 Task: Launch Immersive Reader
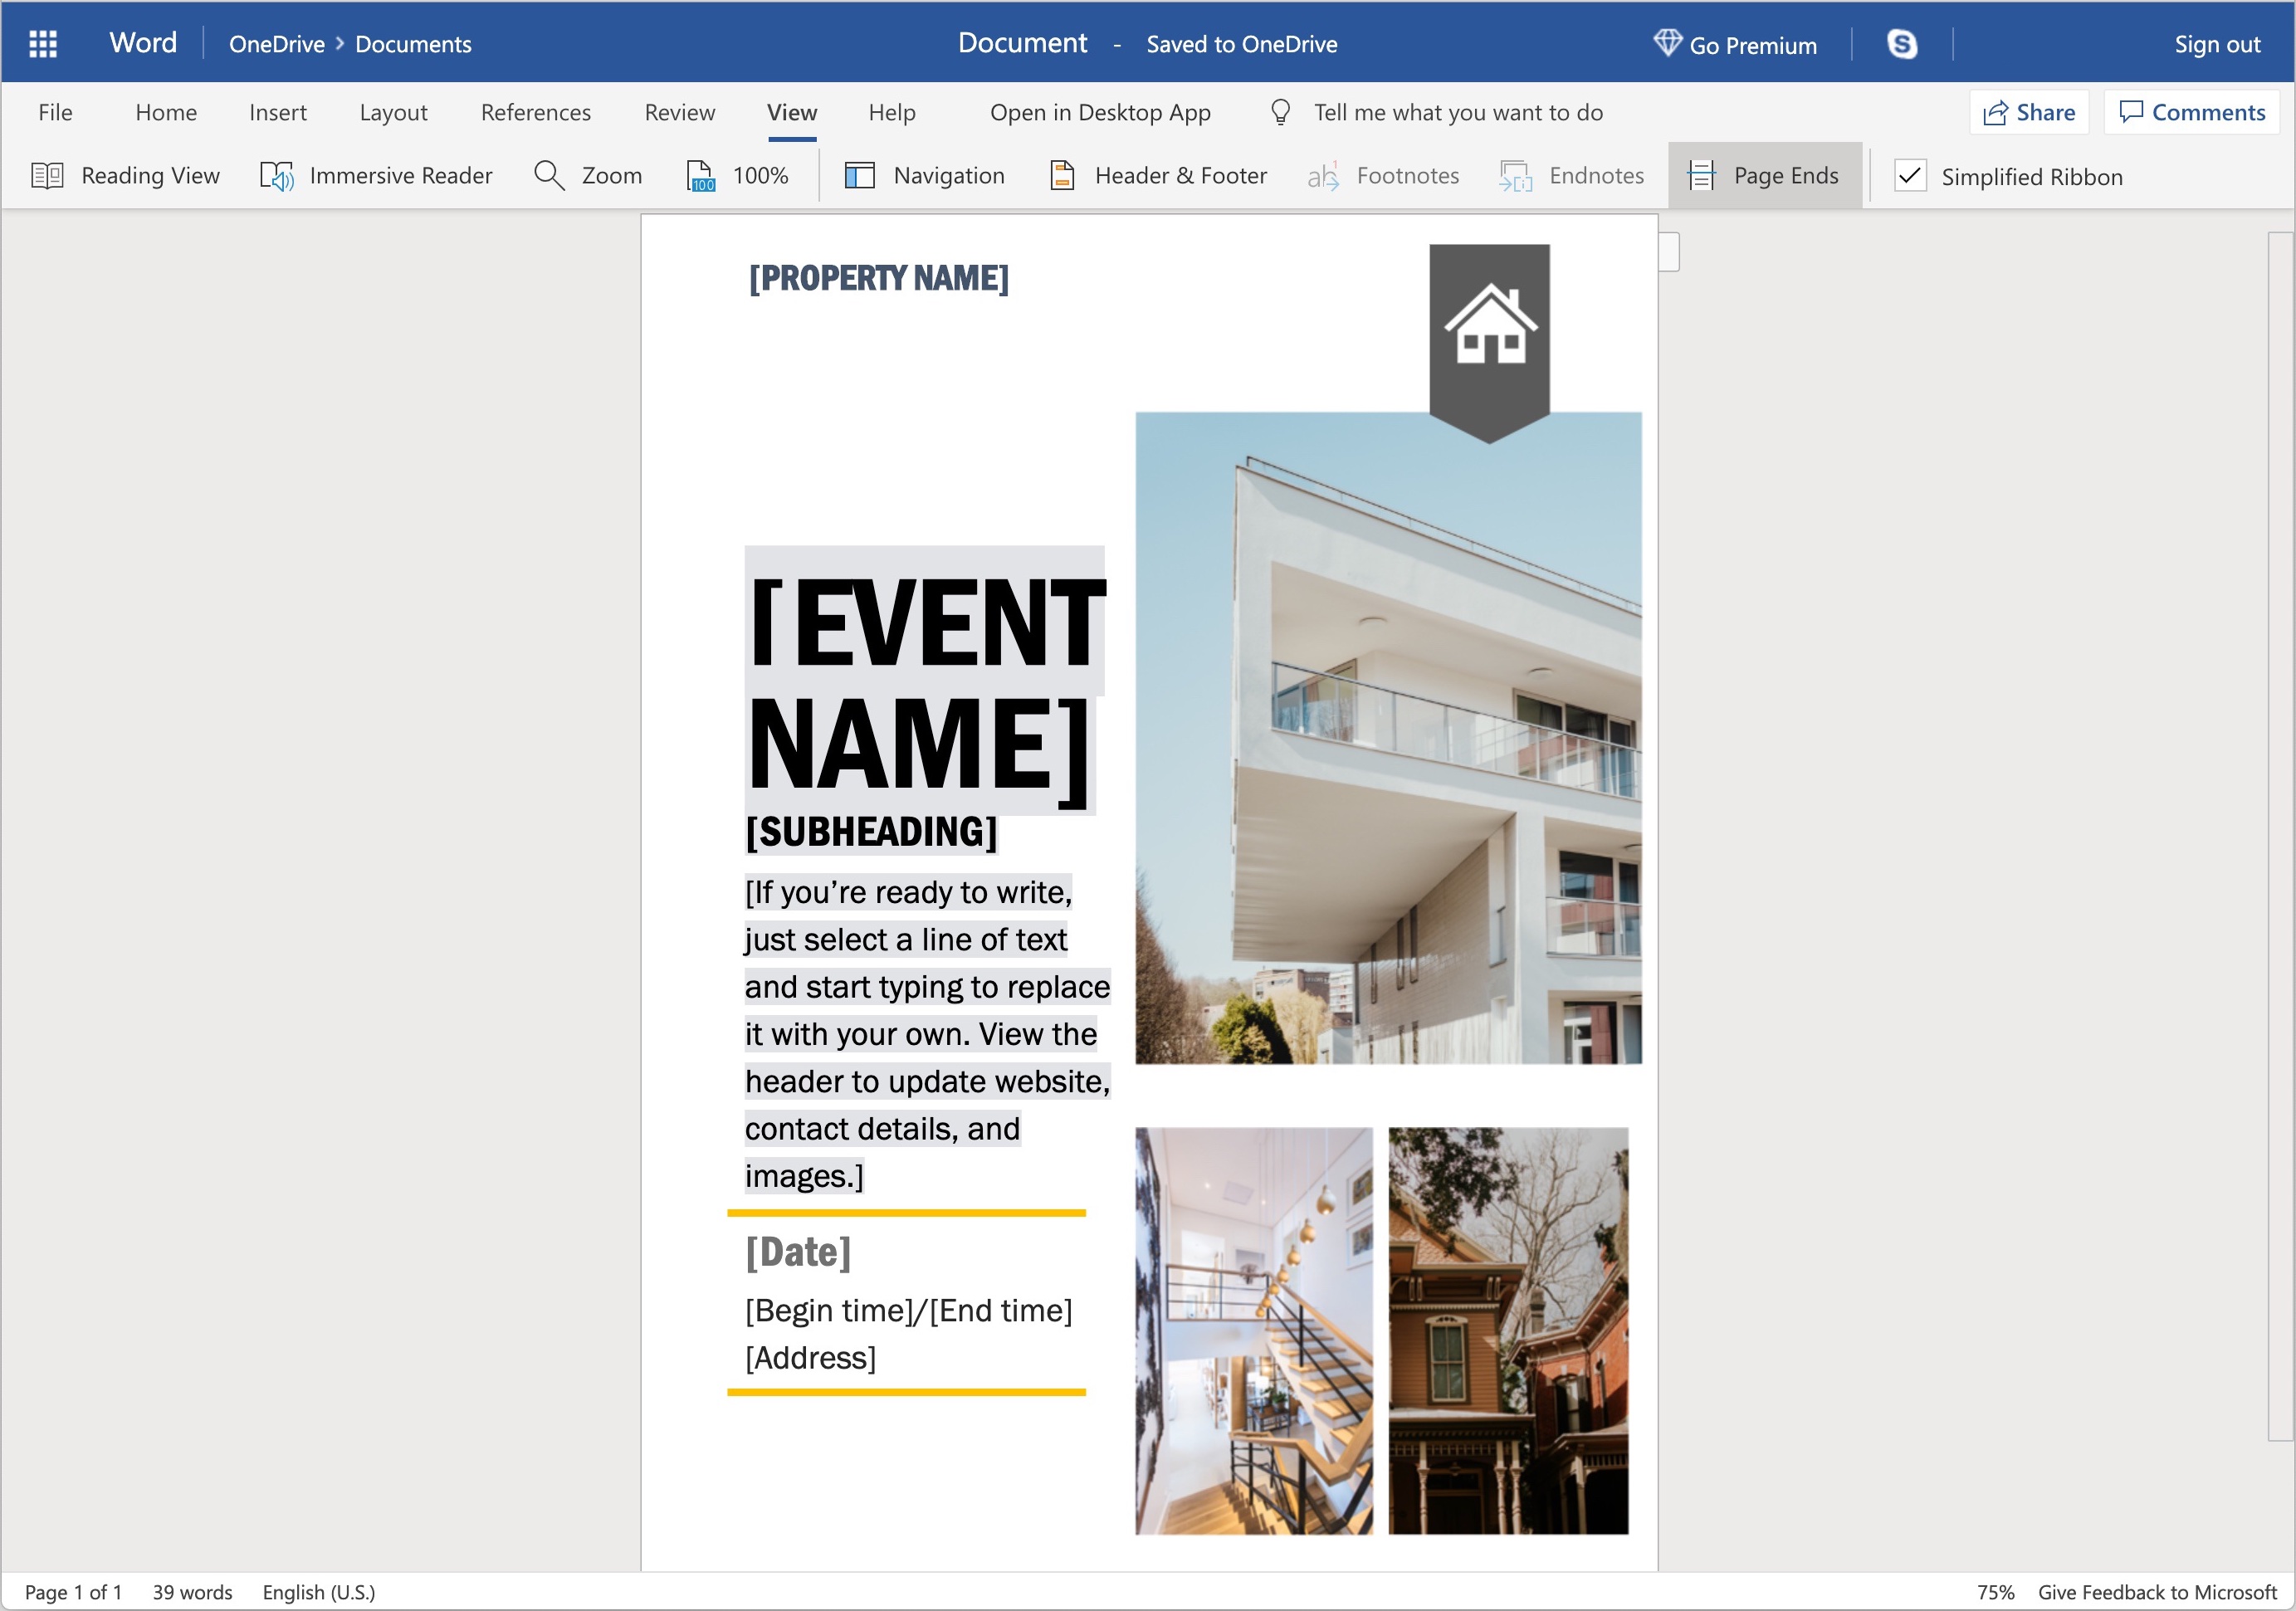(376, 176)
